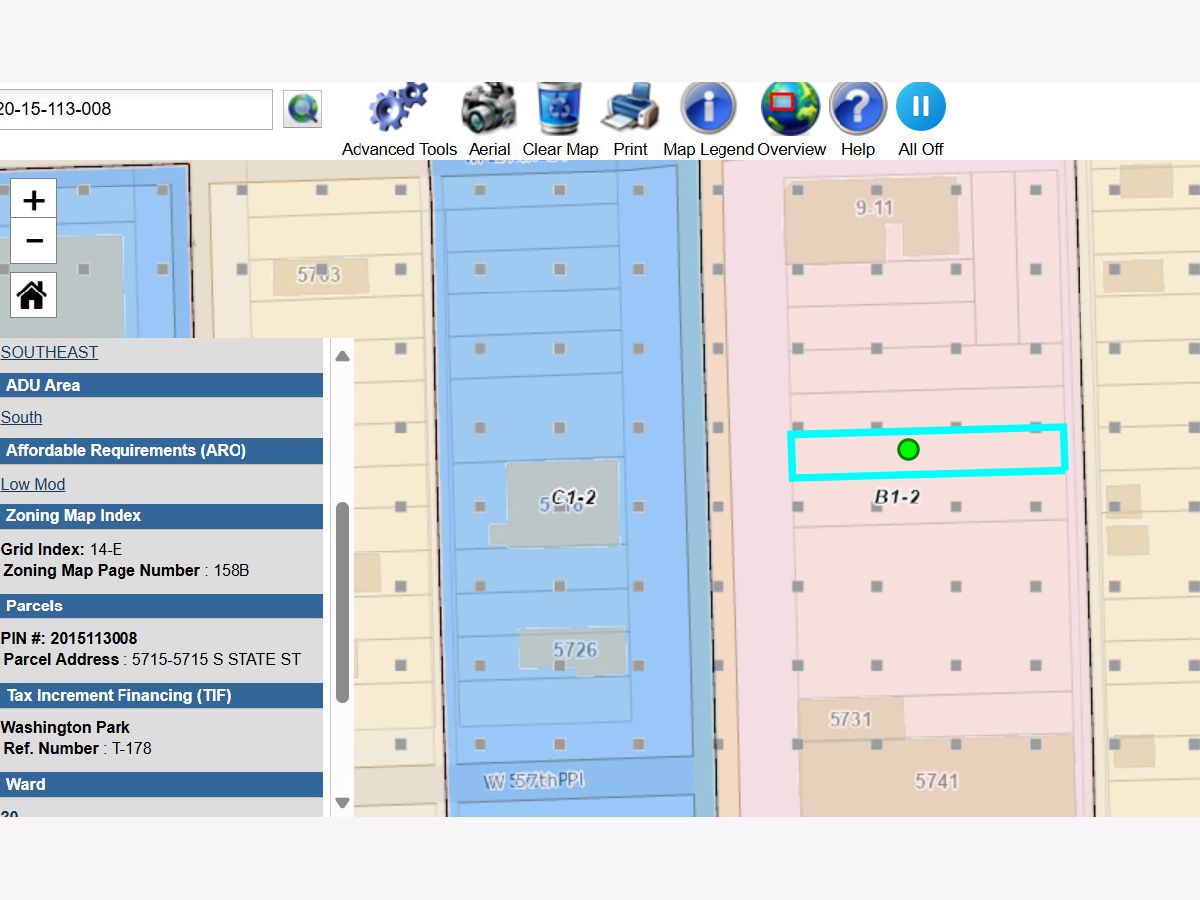
Task: Toggle All Off layers button
Action: [x=920, y=108]
